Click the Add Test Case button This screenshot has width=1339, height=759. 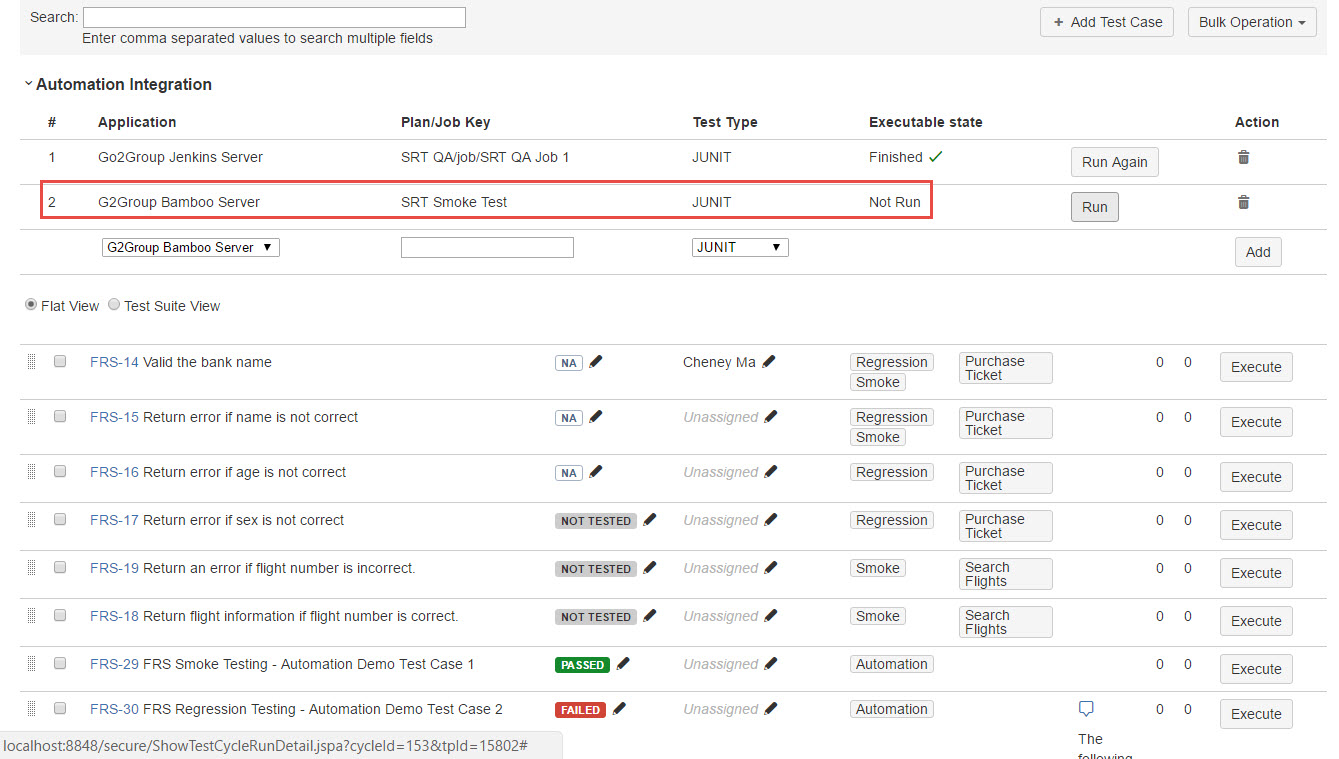1107,22
